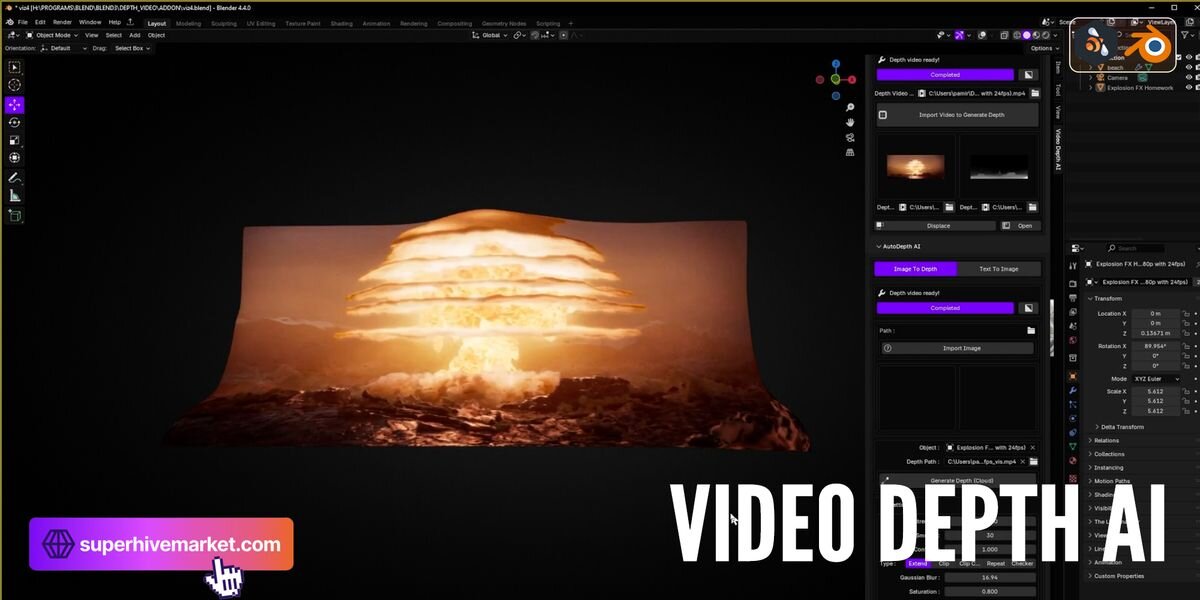Toggle visibility of the beach object

click(x=1189, y=68)
